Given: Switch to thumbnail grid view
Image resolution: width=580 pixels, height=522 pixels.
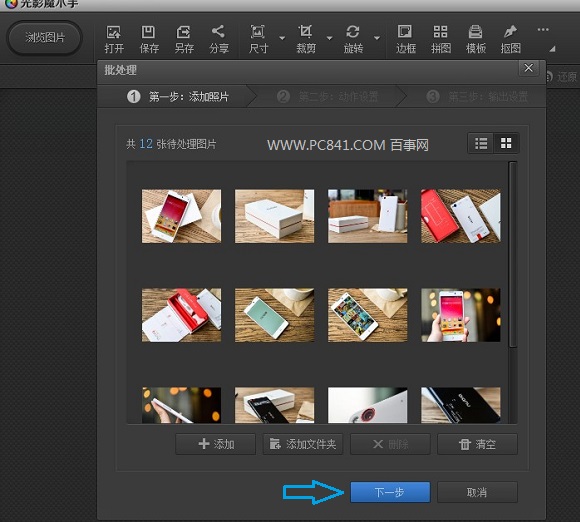Looking at the screenshot, I should click(x=506, y=143).
